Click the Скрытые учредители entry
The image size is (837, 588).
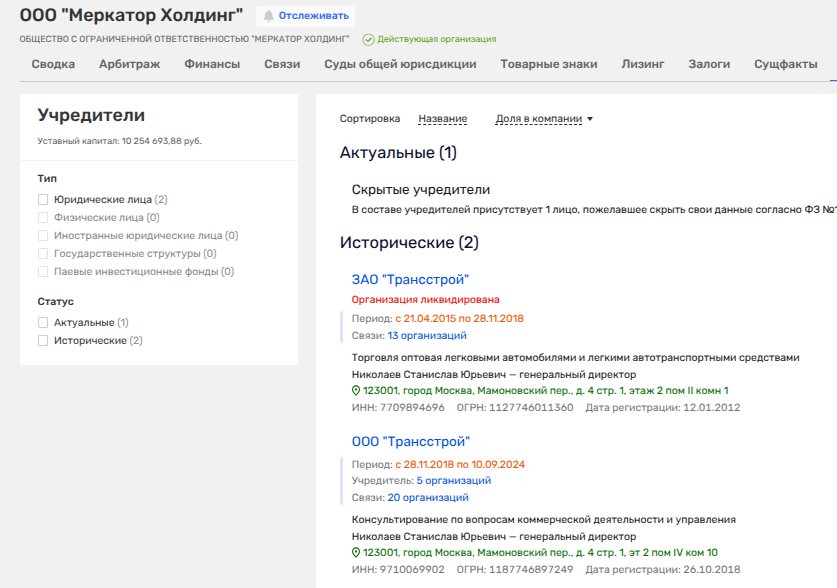(x=420, y=190)
